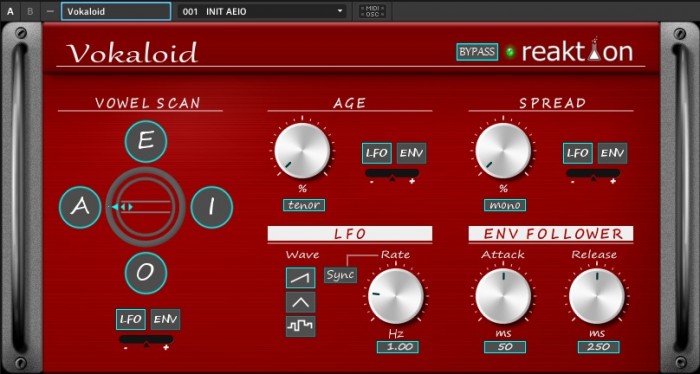Click the tenor value field
Image resolution: width=700 pixels, height=374 pixels.
[304, 205]
